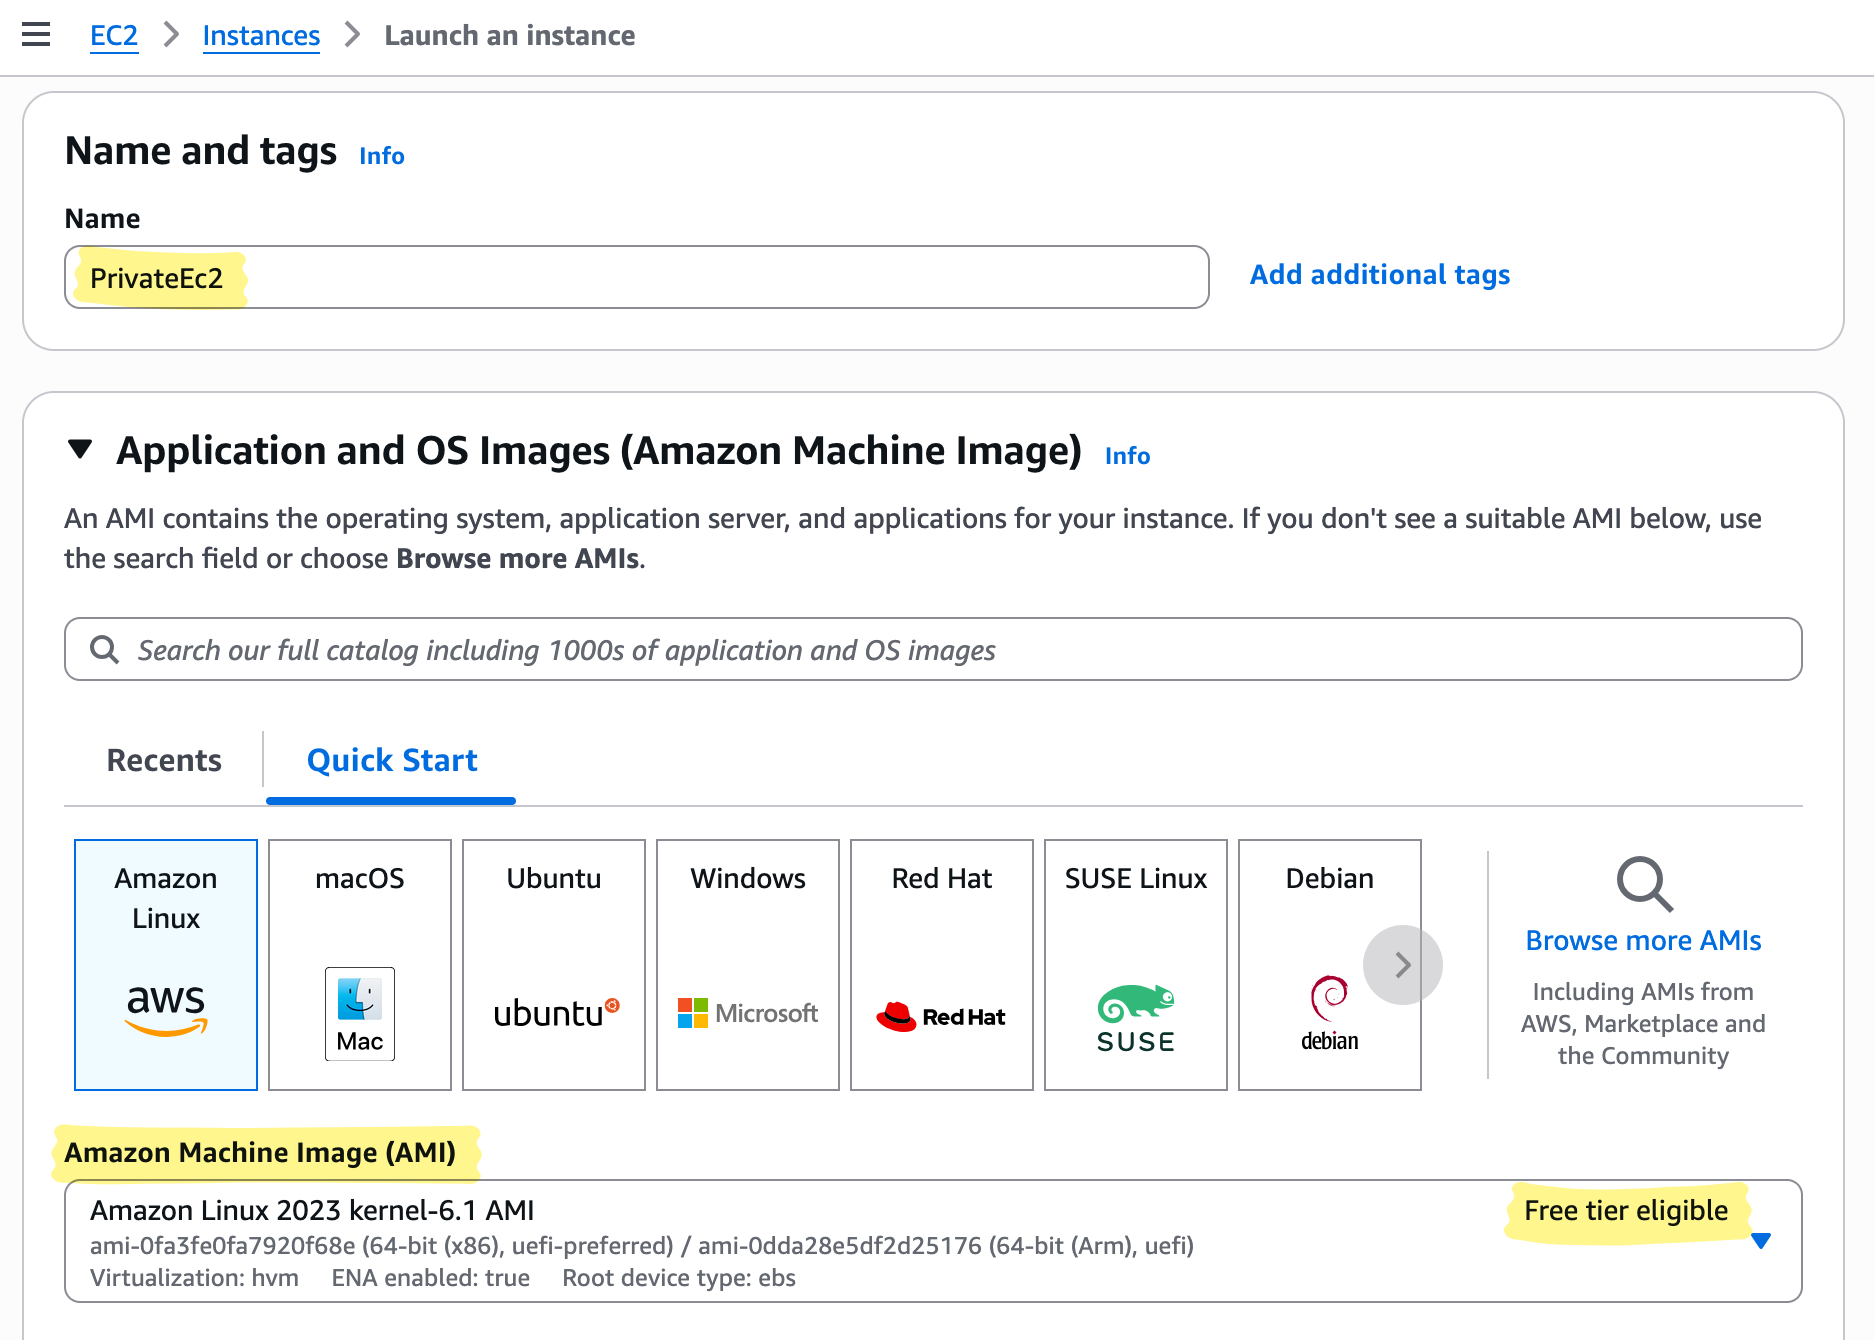
Task: Switch to the Quick Start tab
Action: [x=392, y=760]
